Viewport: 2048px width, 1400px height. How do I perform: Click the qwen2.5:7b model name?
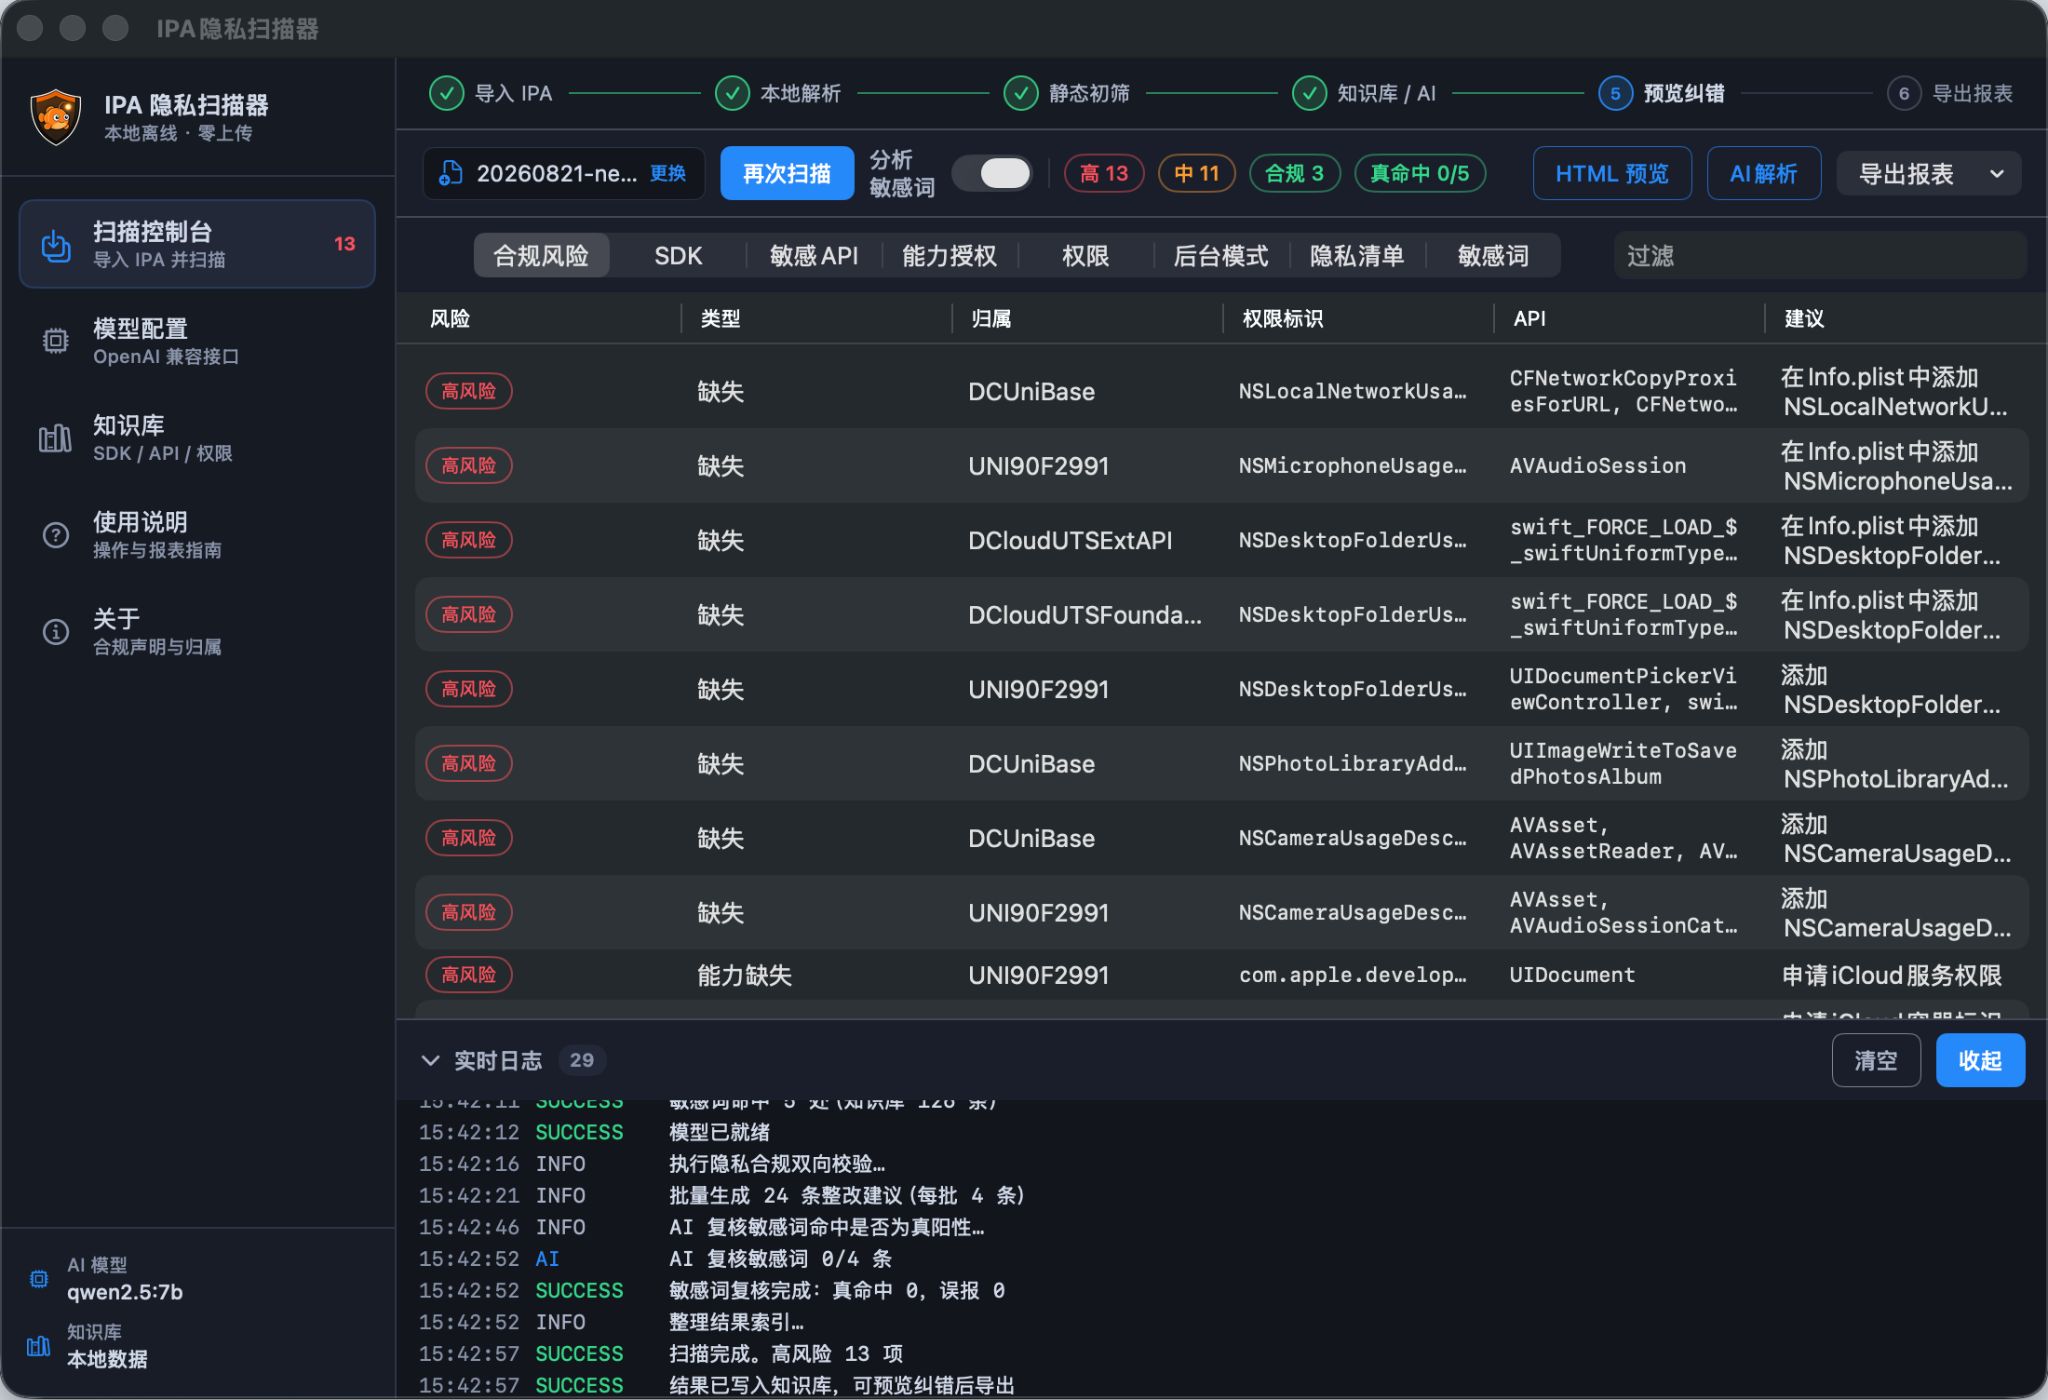125,1292
